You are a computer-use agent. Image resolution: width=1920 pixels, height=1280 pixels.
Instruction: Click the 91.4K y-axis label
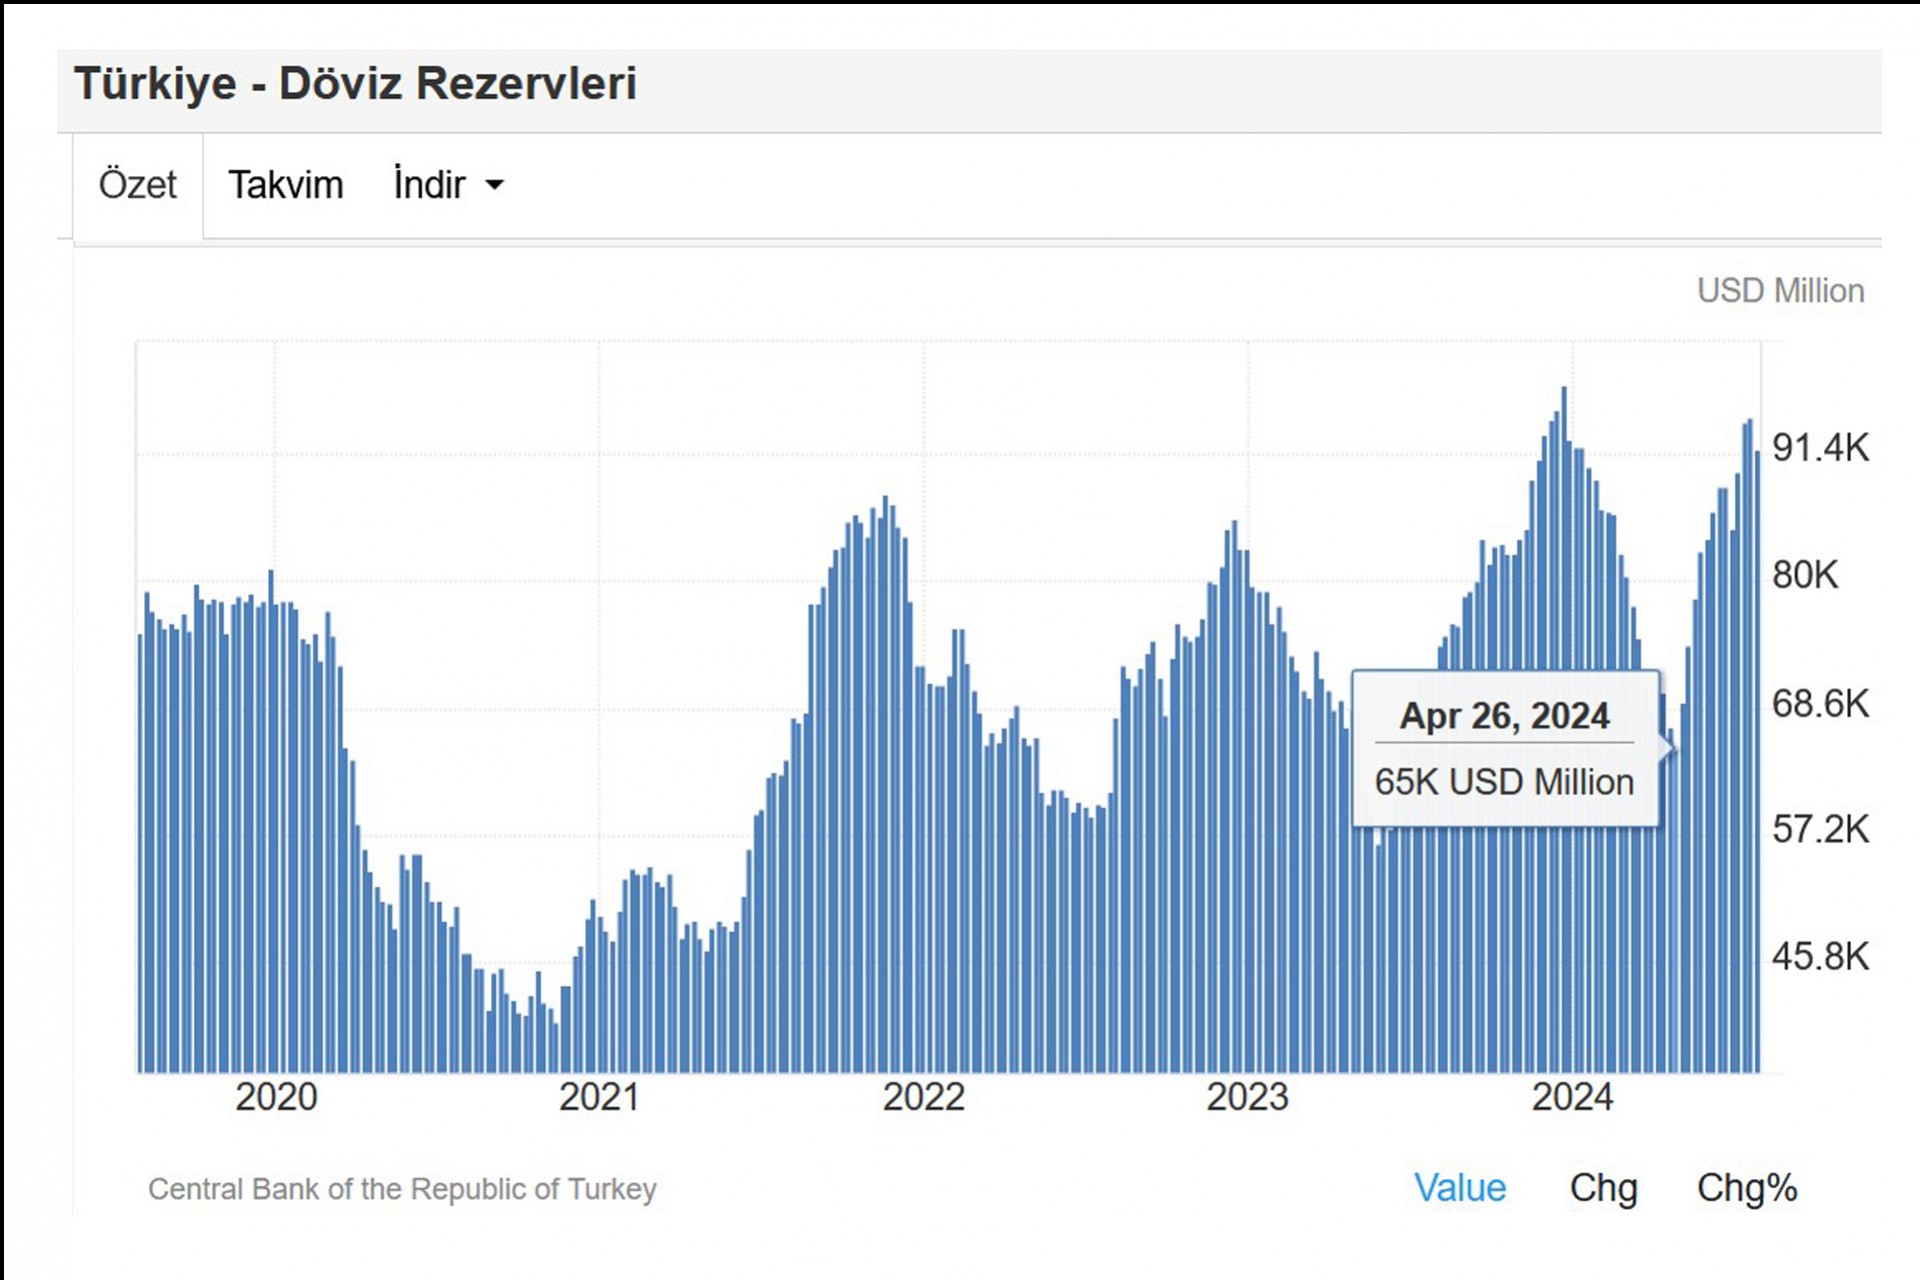(x=1820, y=448)
